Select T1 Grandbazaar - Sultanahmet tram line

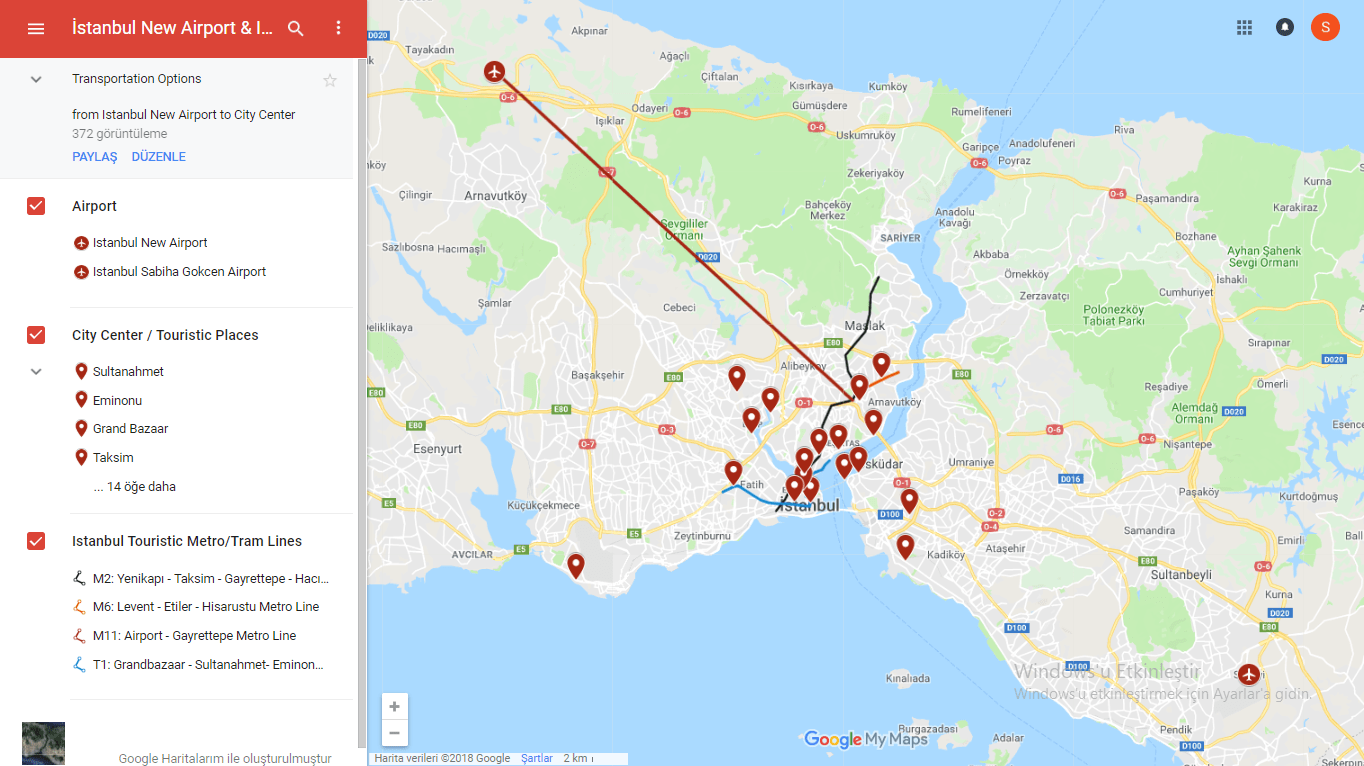[x=209, y=665]
